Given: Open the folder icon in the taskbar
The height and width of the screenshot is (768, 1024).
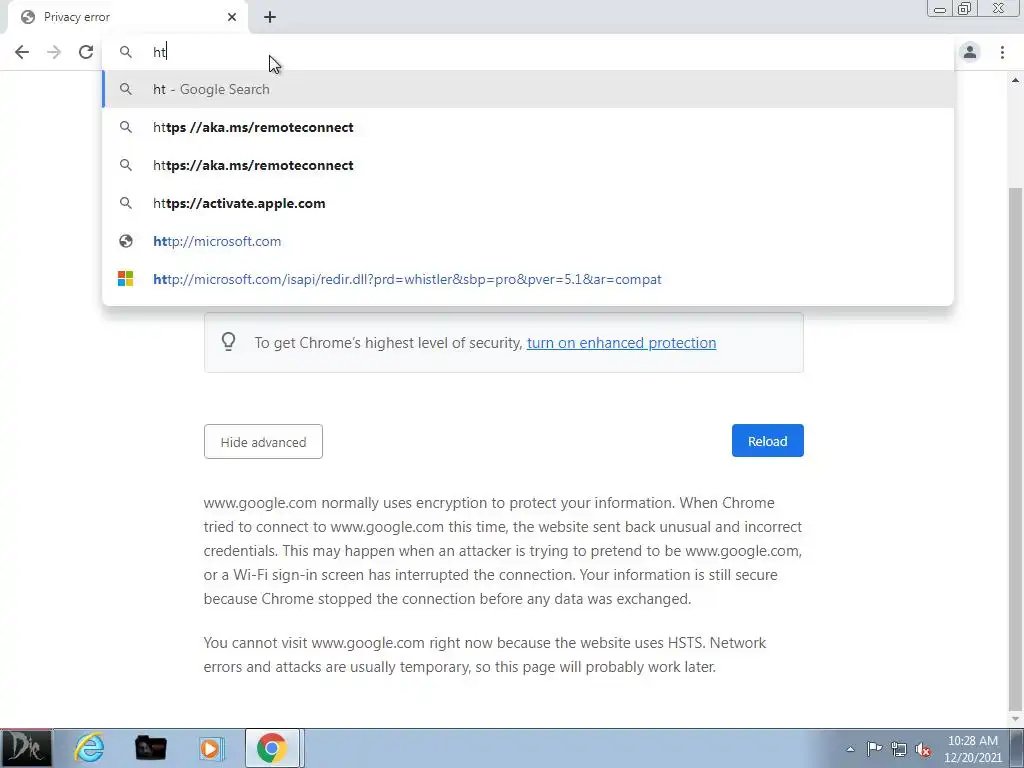Looking at the screenshot, I should point(150,748).
